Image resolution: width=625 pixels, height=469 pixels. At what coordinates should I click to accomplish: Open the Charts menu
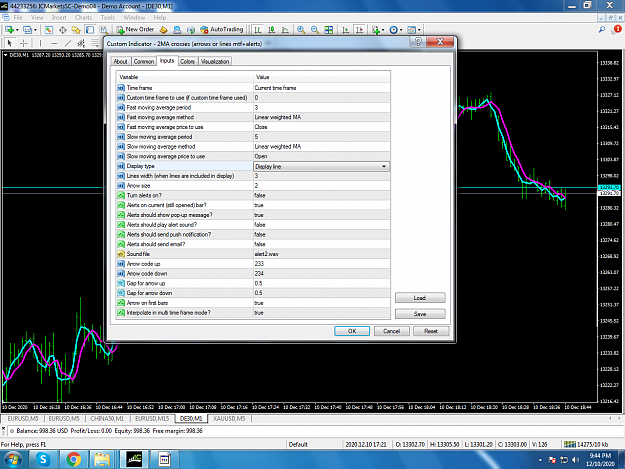(83, 18)
